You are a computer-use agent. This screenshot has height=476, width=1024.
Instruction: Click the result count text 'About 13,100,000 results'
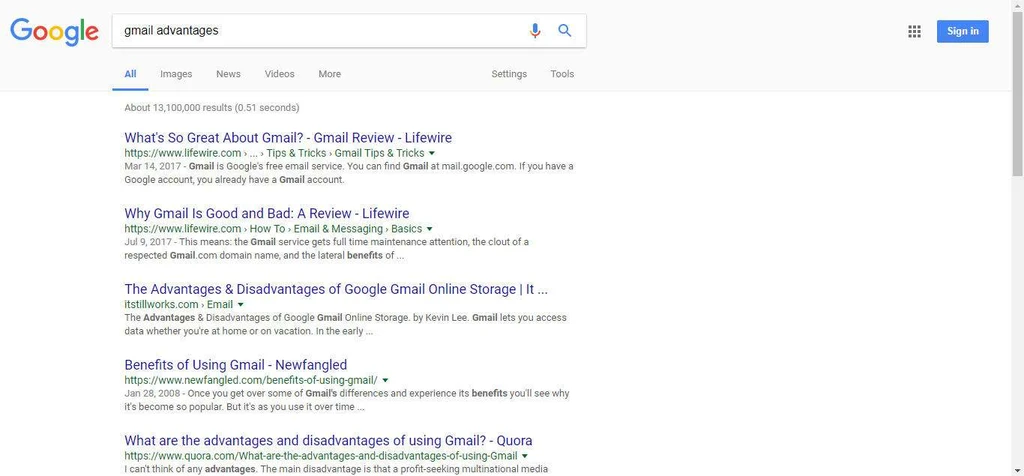pyautogui.click(x=178, y=108)
